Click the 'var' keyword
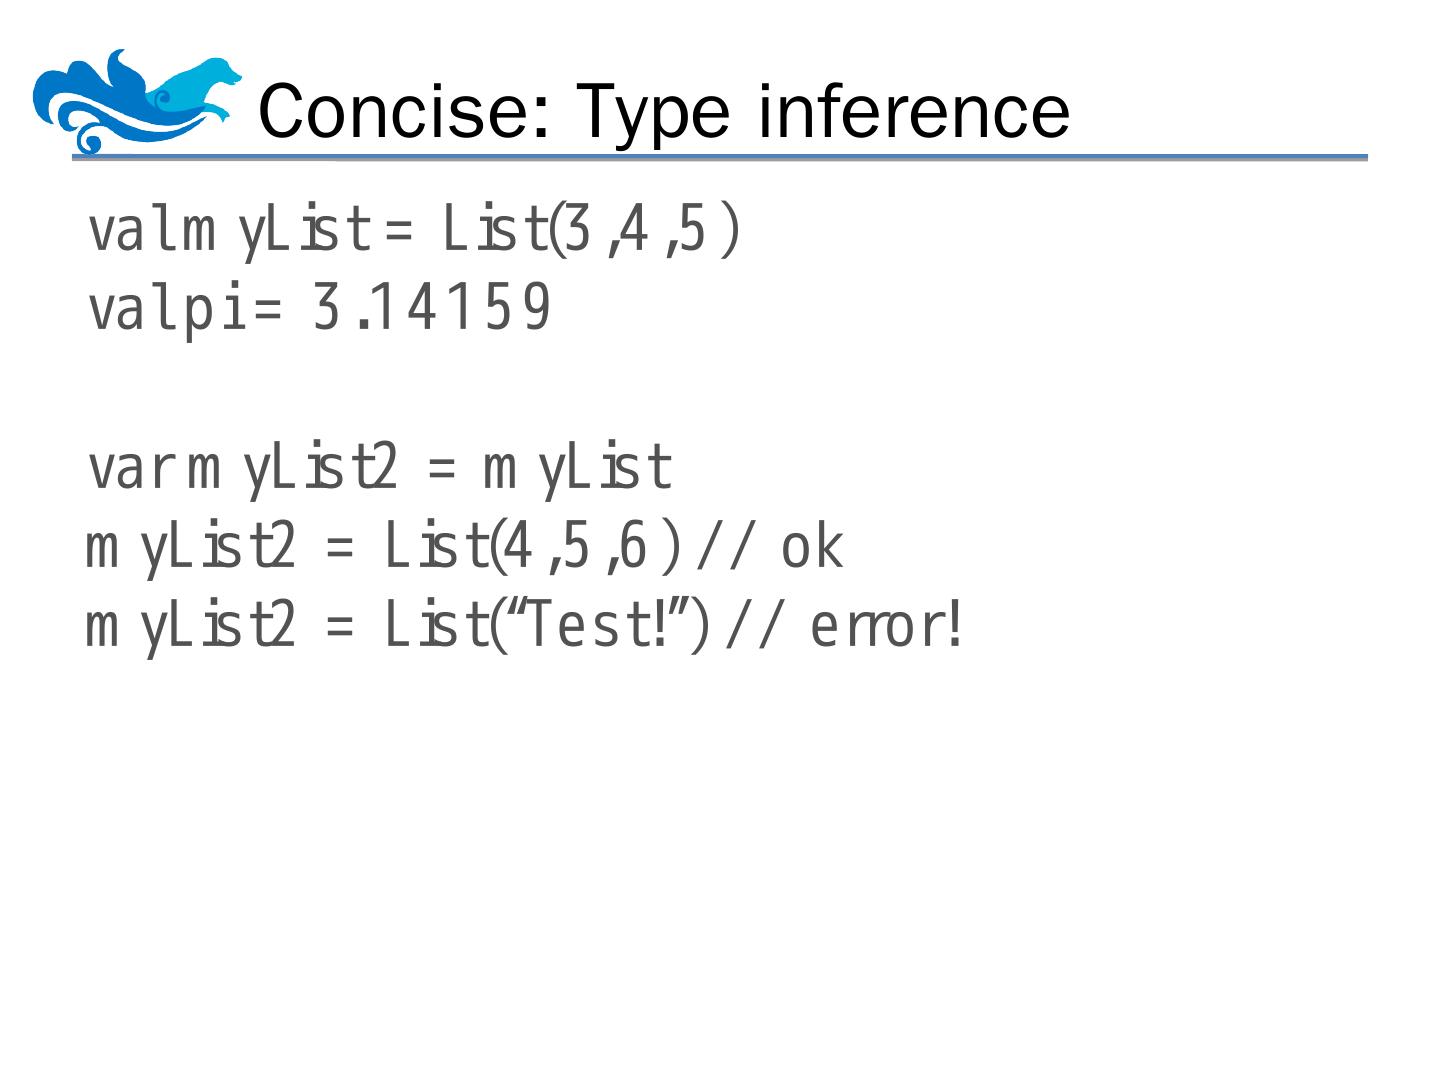 [x=130, y=468]
